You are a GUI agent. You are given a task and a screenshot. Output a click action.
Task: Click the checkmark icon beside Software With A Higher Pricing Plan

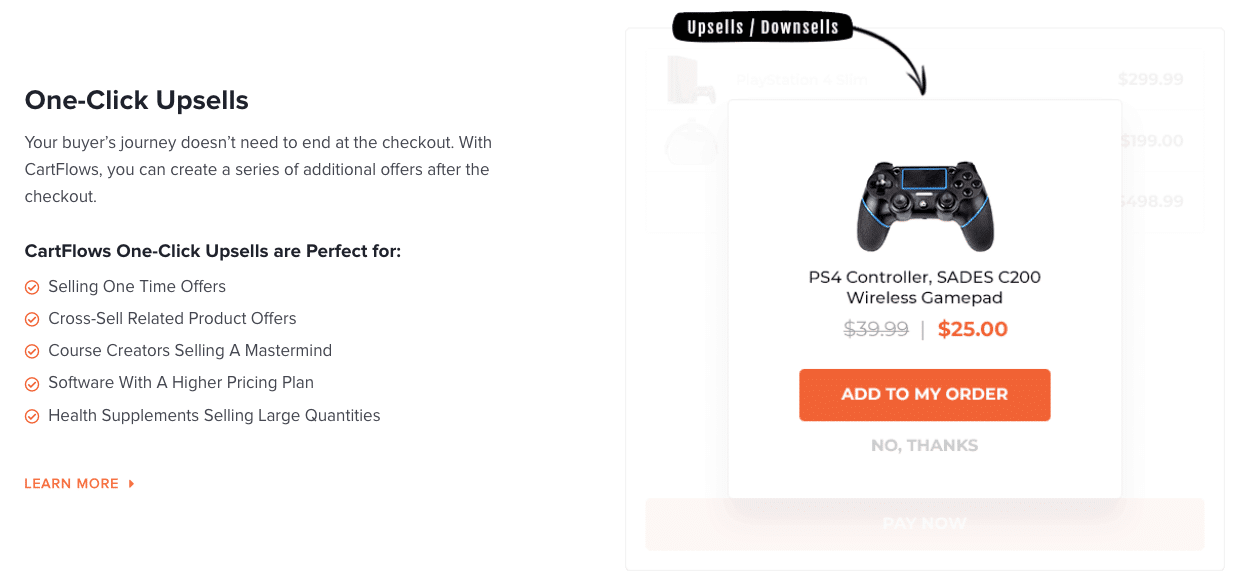[x=32, y=383]
